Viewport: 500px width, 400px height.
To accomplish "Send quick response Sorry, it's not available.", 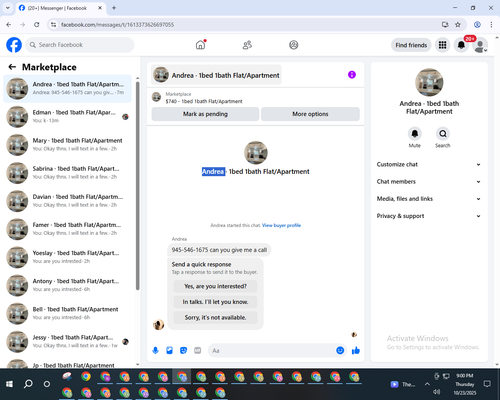I will (215, 318).
